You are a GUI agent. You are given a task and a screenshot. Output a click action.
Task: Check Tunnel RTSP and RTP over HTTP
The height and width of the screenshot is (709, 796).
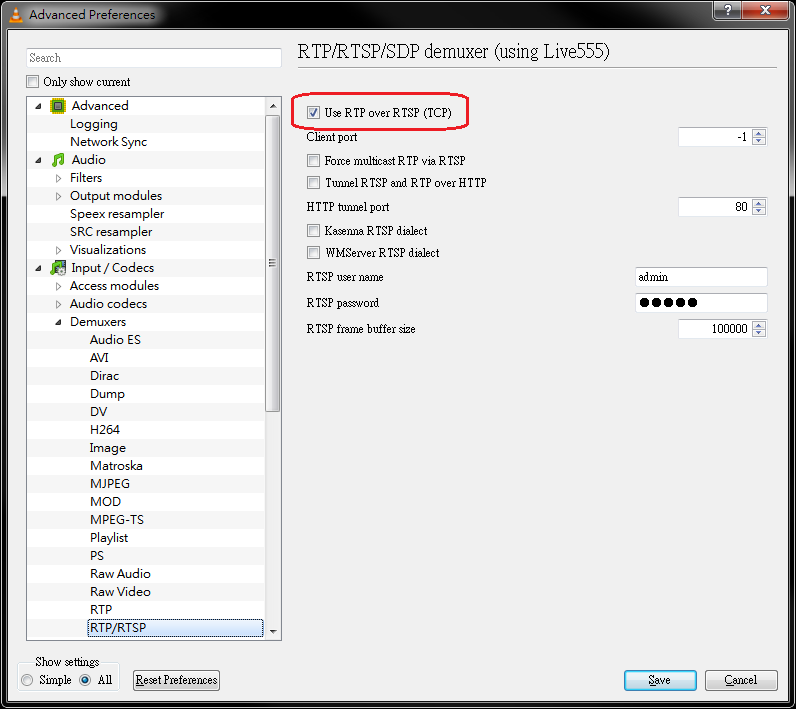[x=314, y=184]
